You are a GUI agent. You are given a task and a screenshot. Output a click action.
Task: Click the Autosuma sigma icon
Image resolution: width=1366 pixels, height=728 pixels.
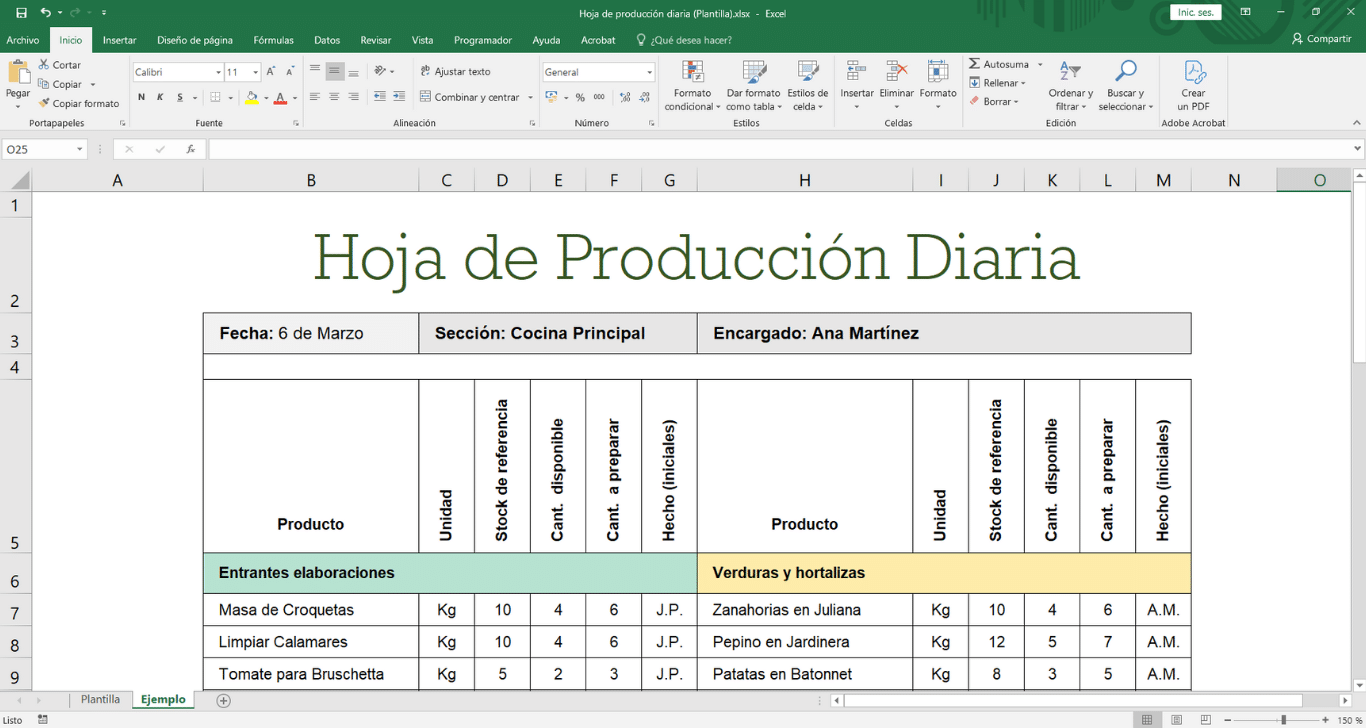pyautogui.click(x=975, y=64)
